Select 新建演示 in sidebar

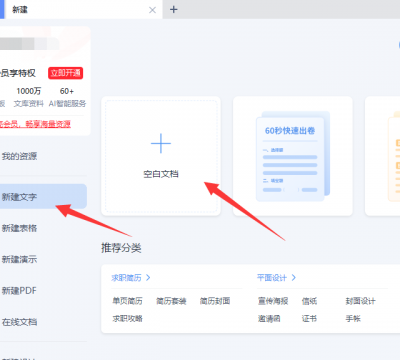coord(19,259)
